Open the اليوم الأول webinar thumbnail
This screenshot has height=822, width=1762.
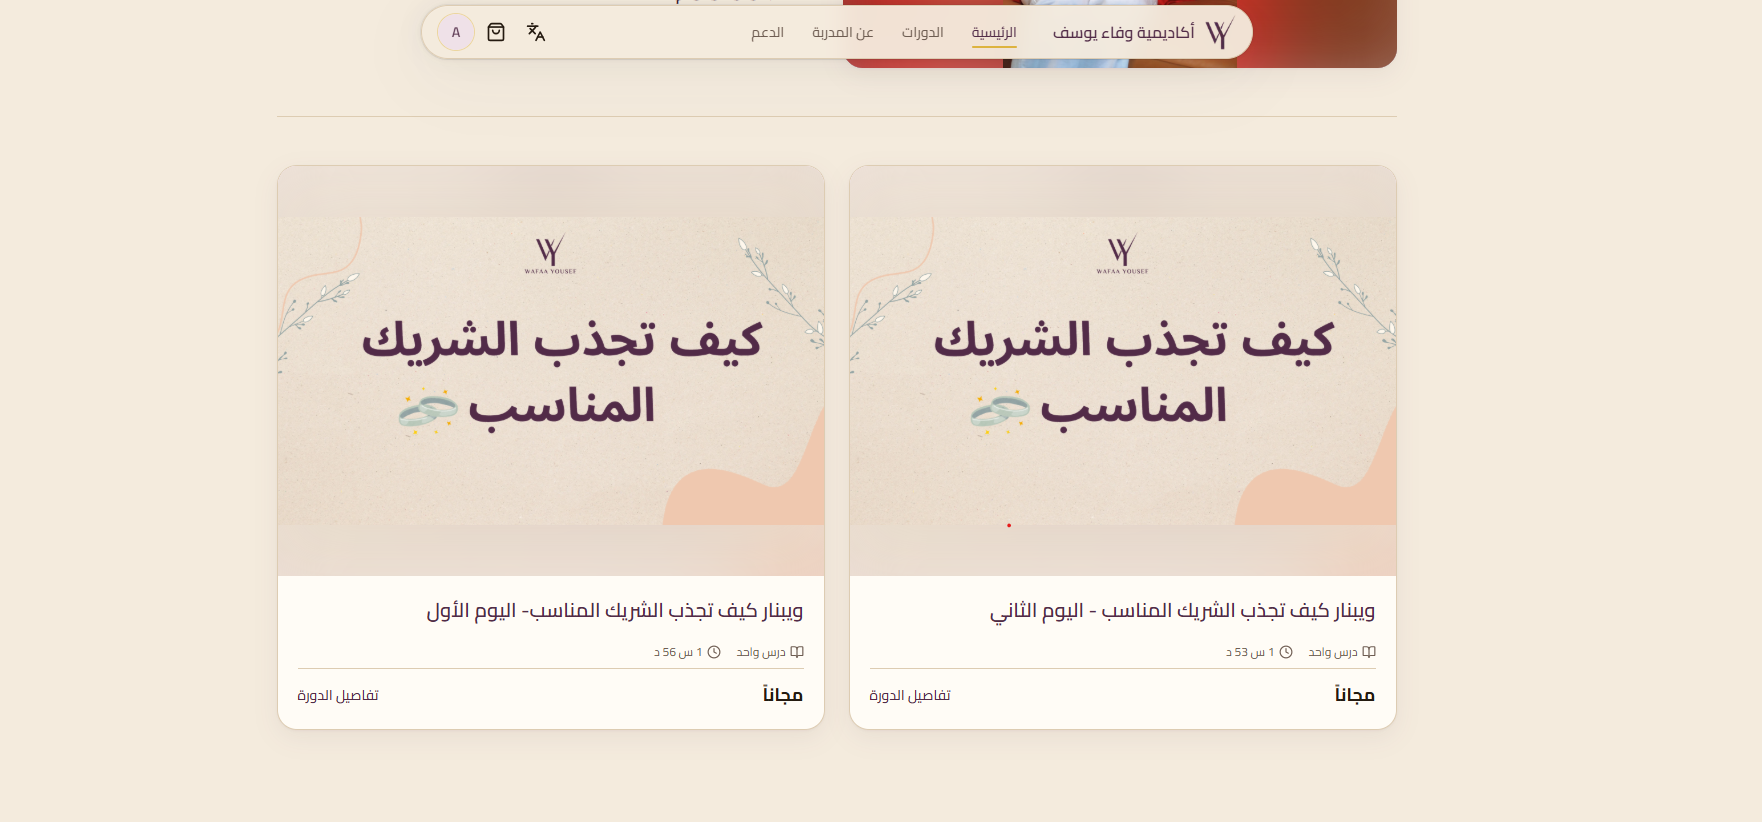(551, 371)
